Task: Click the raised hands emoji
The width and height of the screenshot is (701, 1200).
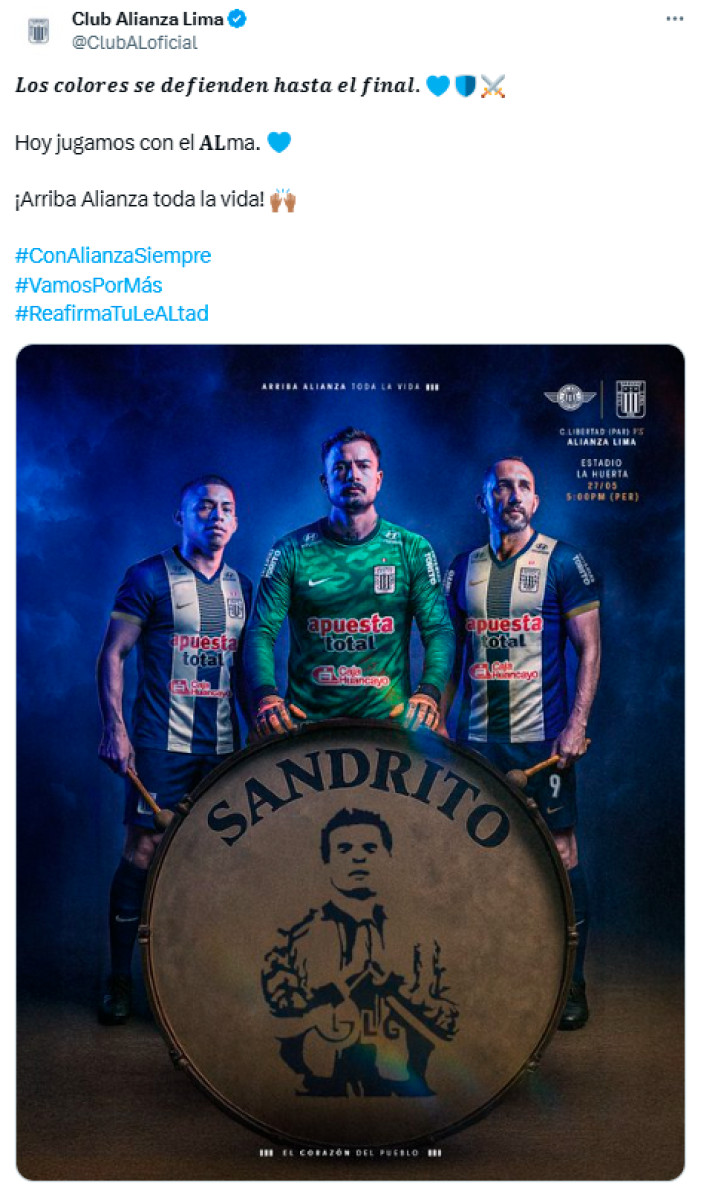Action: 284,200
